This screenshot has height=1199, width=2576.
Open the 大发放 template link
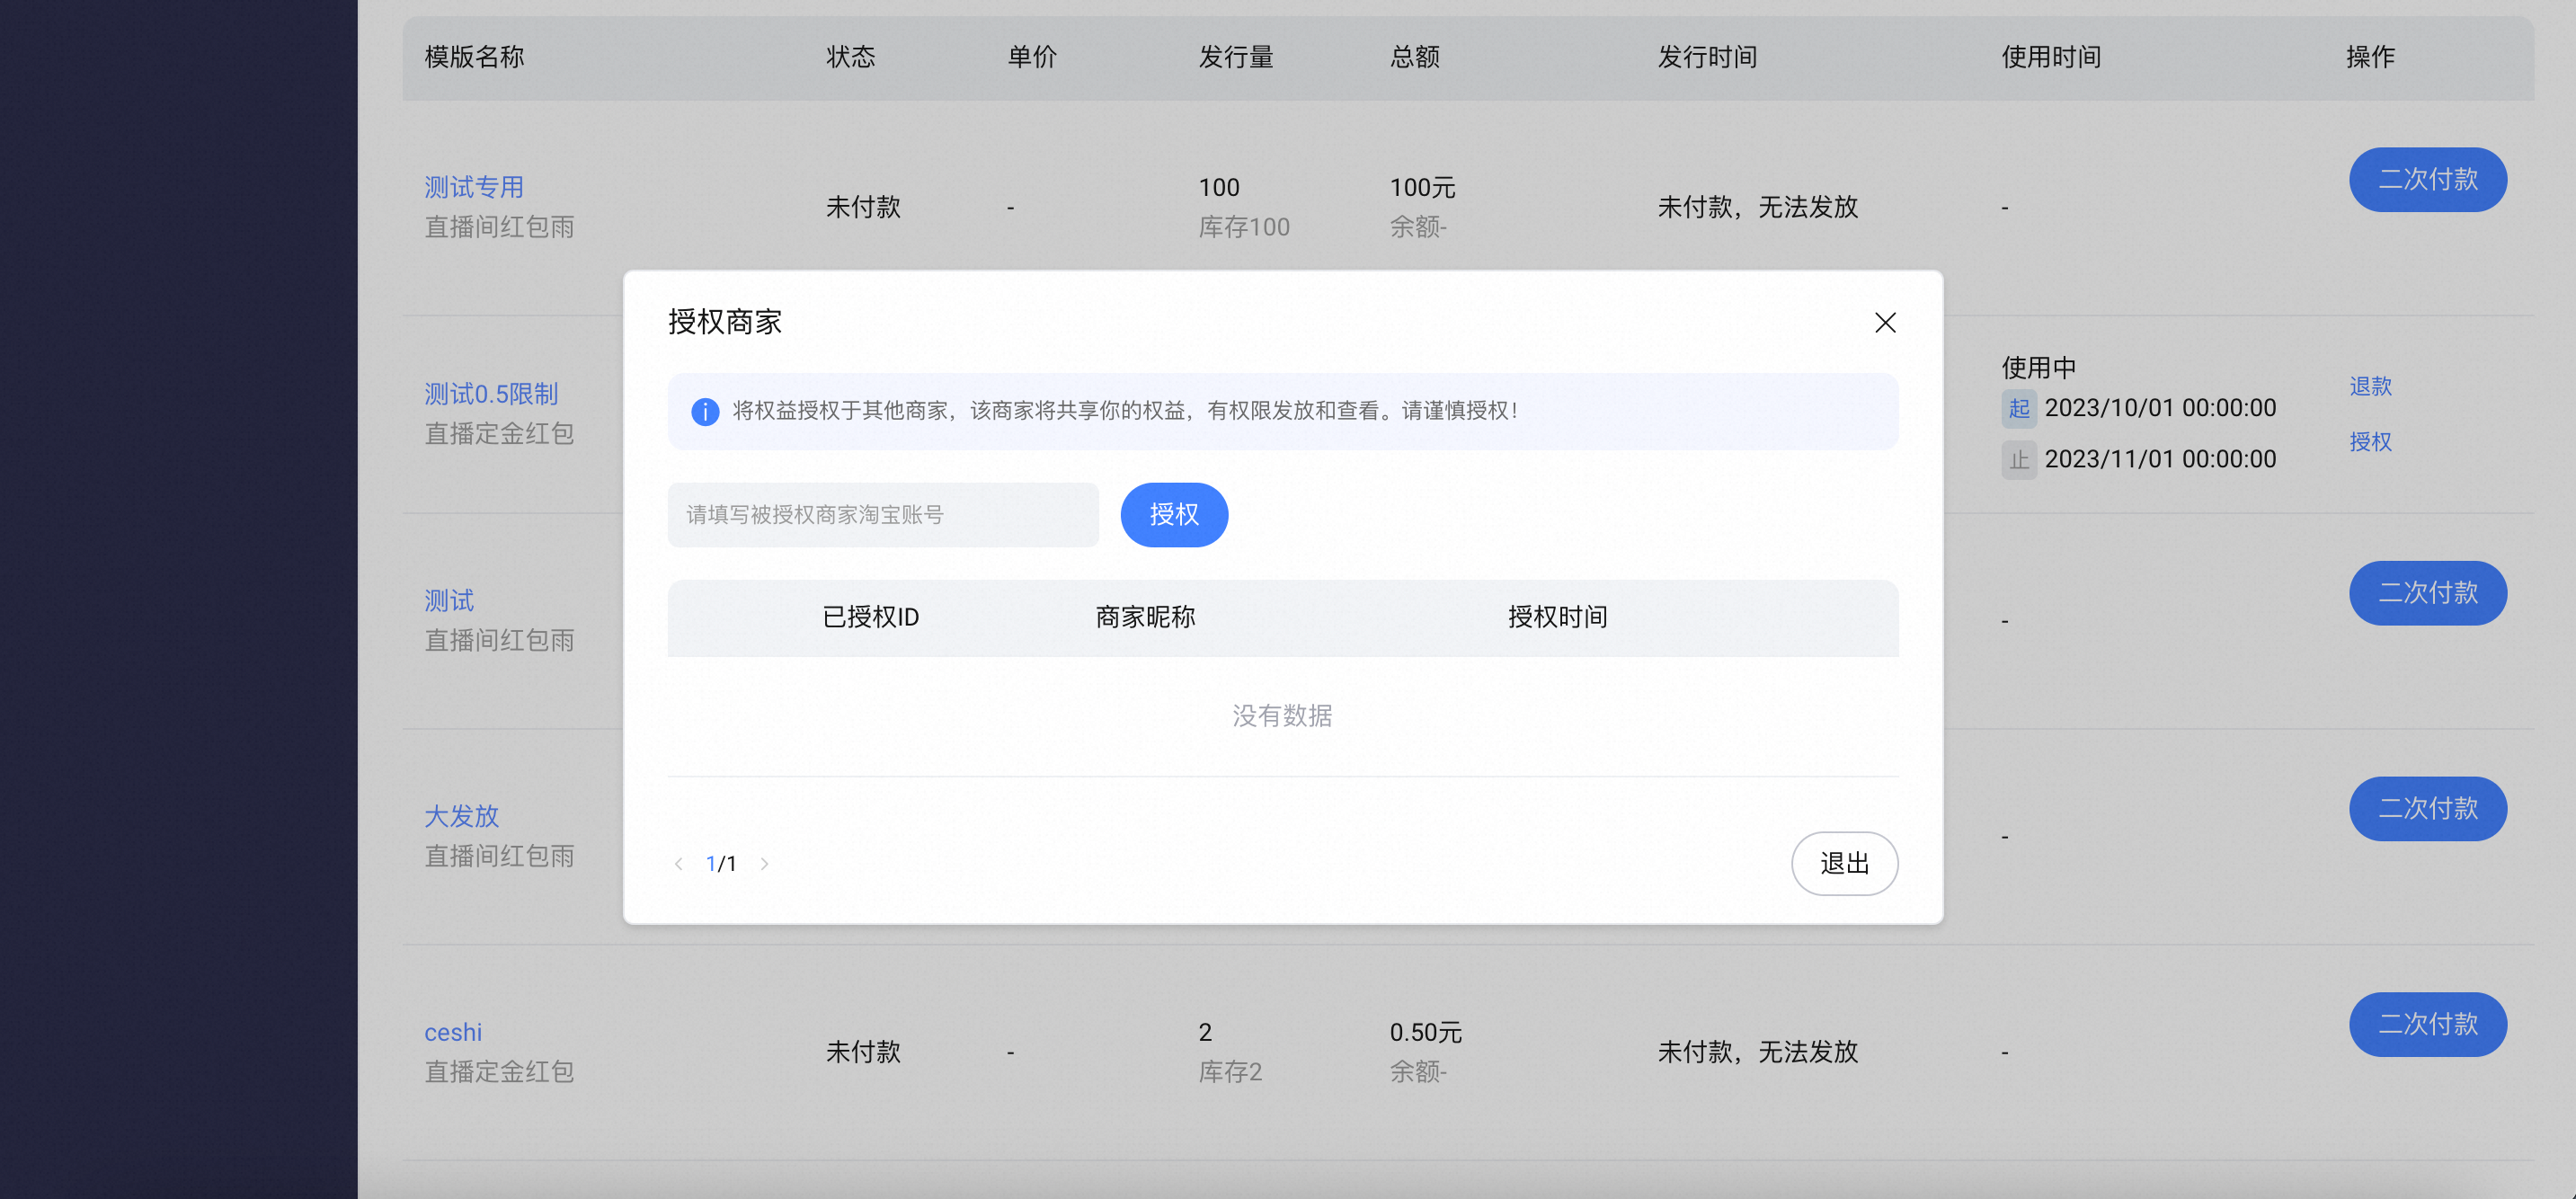[461, 816]
